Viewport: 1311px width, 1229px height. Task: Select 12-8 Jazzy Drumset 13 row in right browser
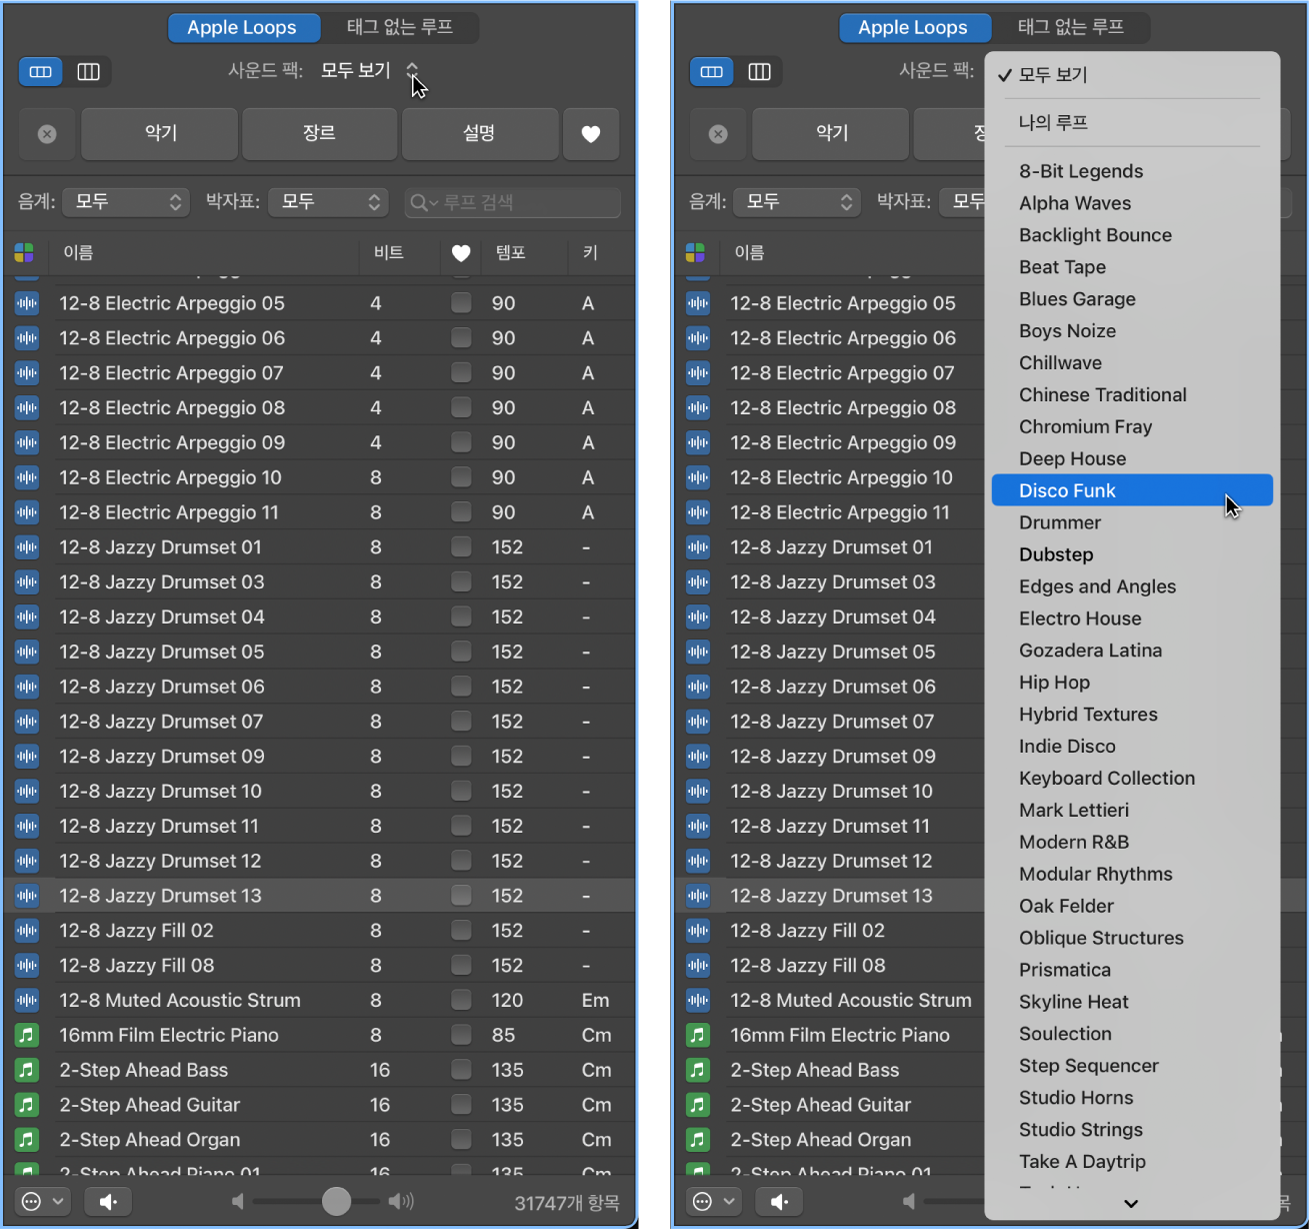[x=830, y=896]
